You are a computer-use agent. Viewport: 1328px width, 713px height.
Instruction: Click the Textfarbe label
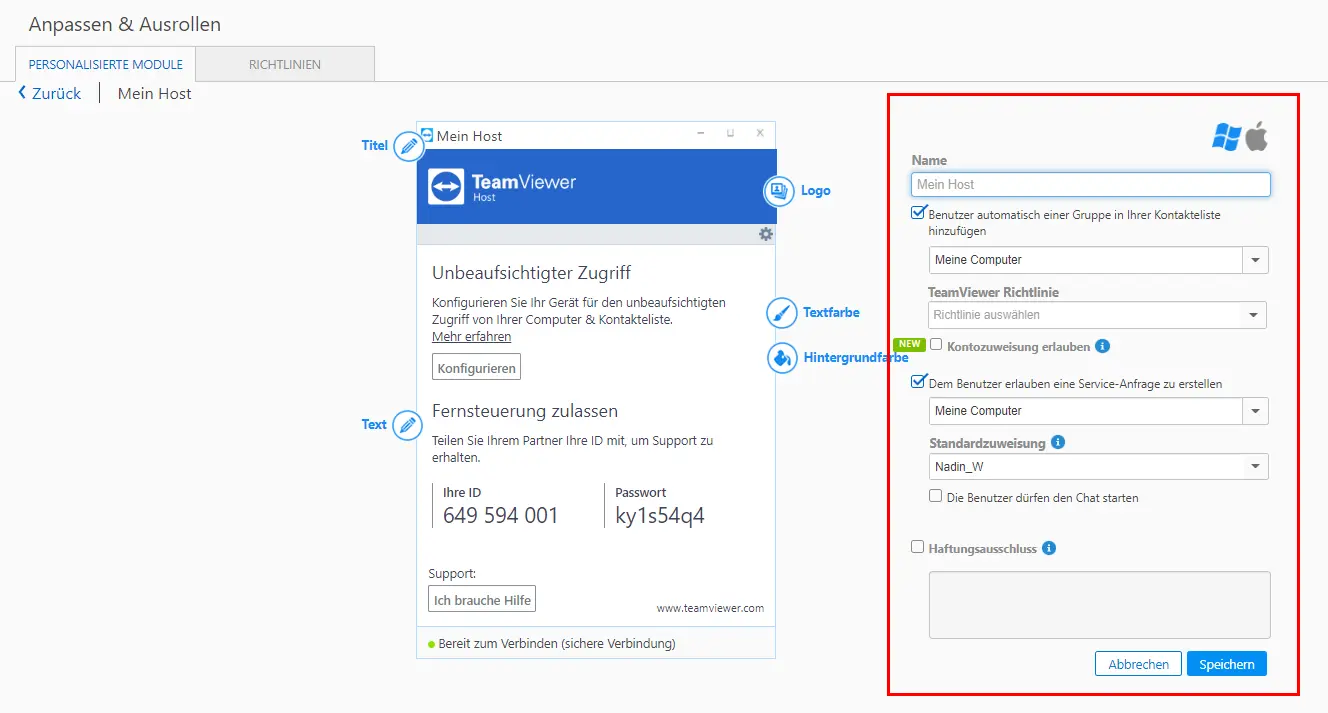point(831,313)
